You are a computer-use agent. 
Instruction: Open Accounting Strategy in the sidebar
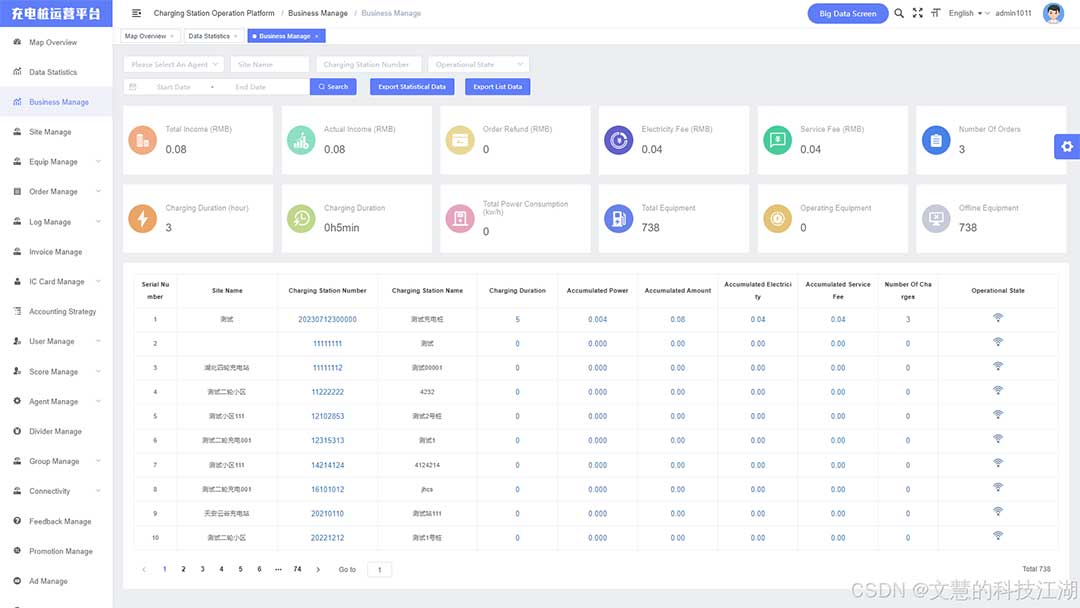pos(56,312)
